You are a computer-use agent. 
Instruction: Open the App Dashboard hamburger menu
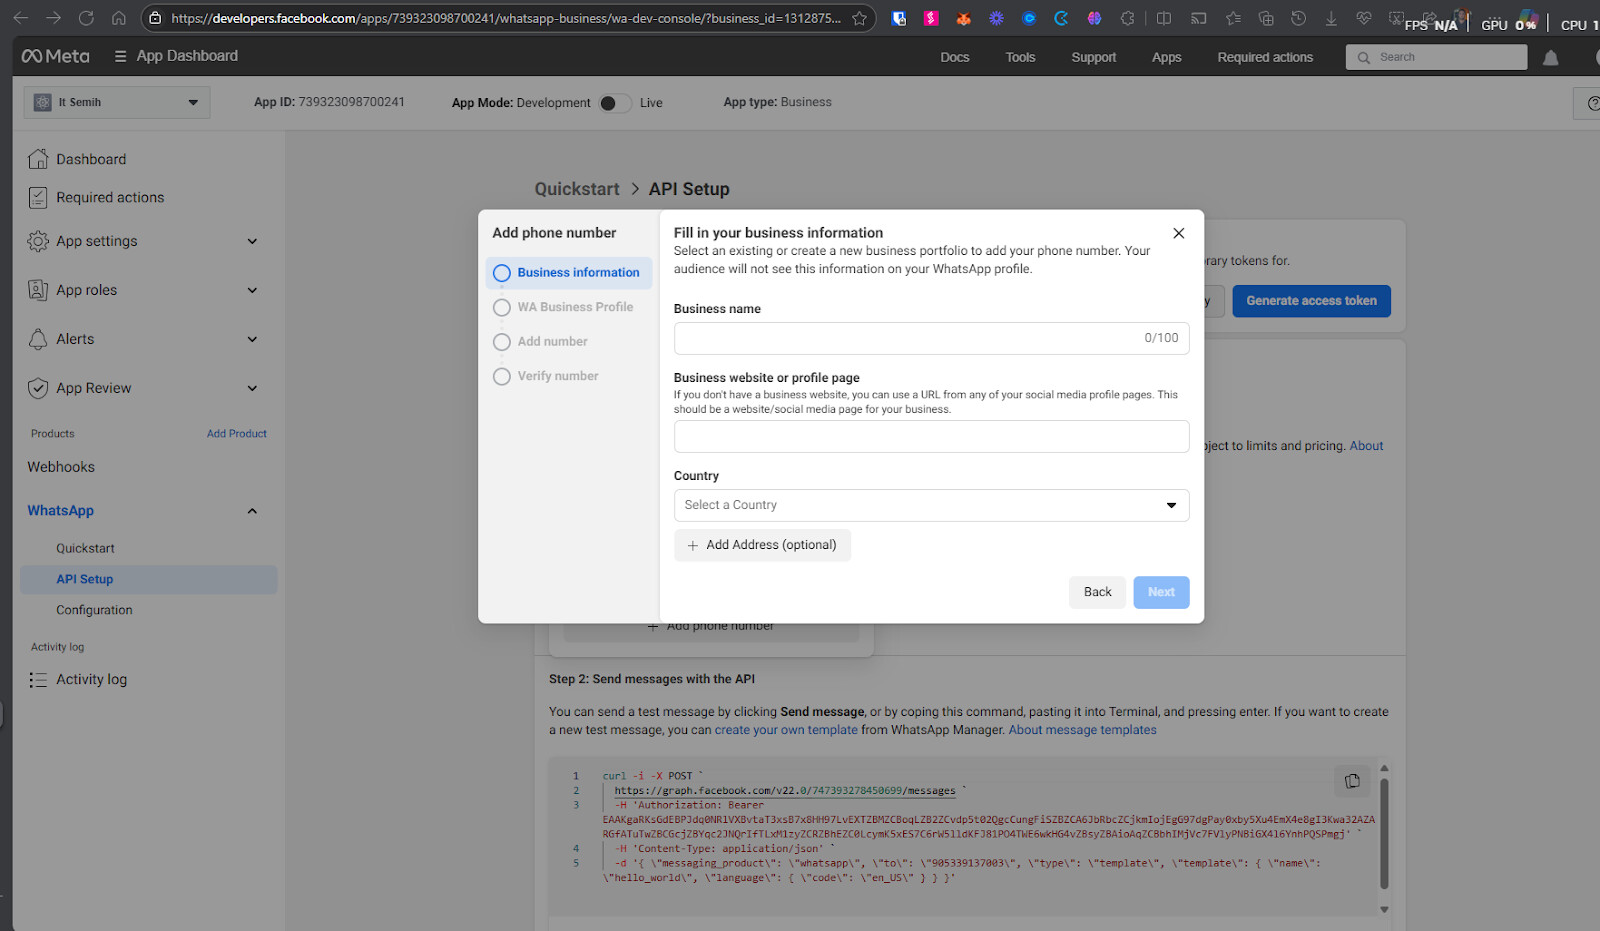120,56
